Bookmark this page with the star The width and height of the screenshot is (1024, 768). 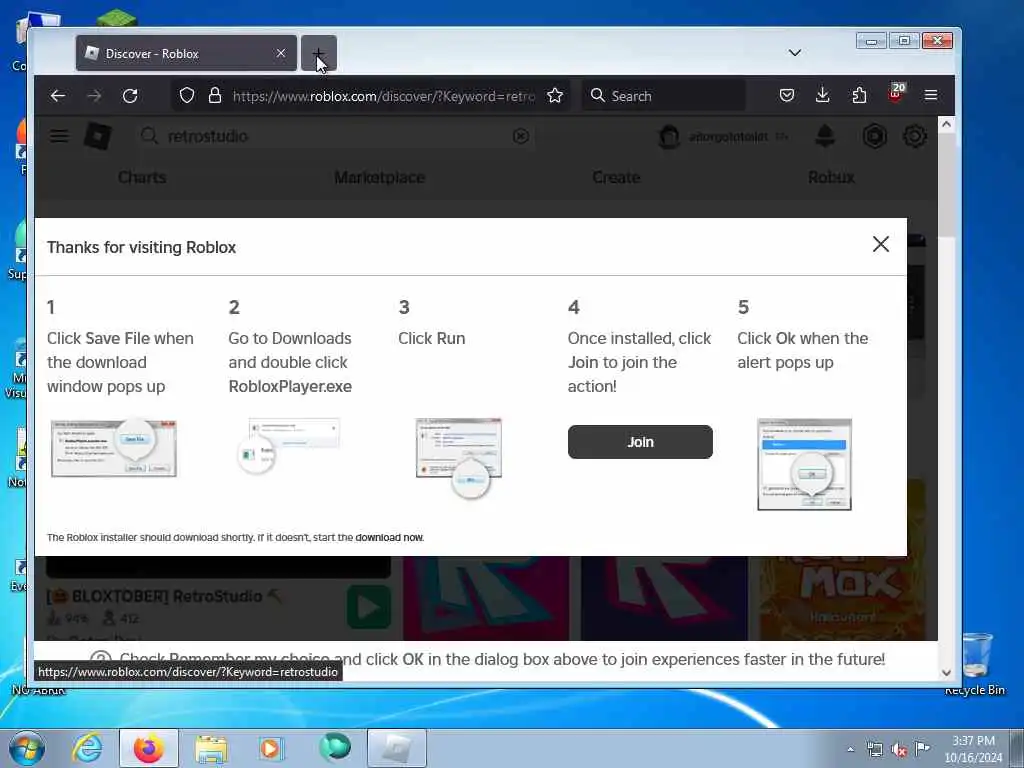555,96
